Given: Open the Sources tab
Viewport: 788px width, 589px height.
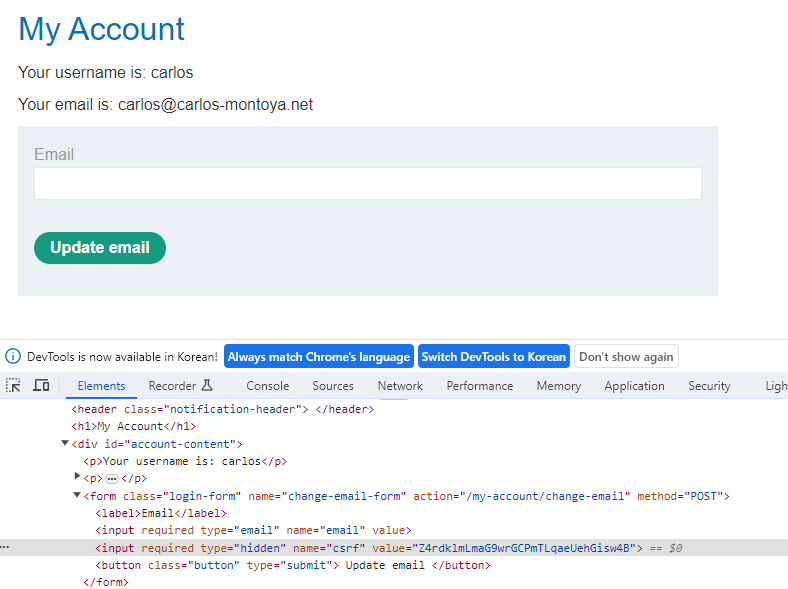Looking at the screenshot, I should coord(333,385).
